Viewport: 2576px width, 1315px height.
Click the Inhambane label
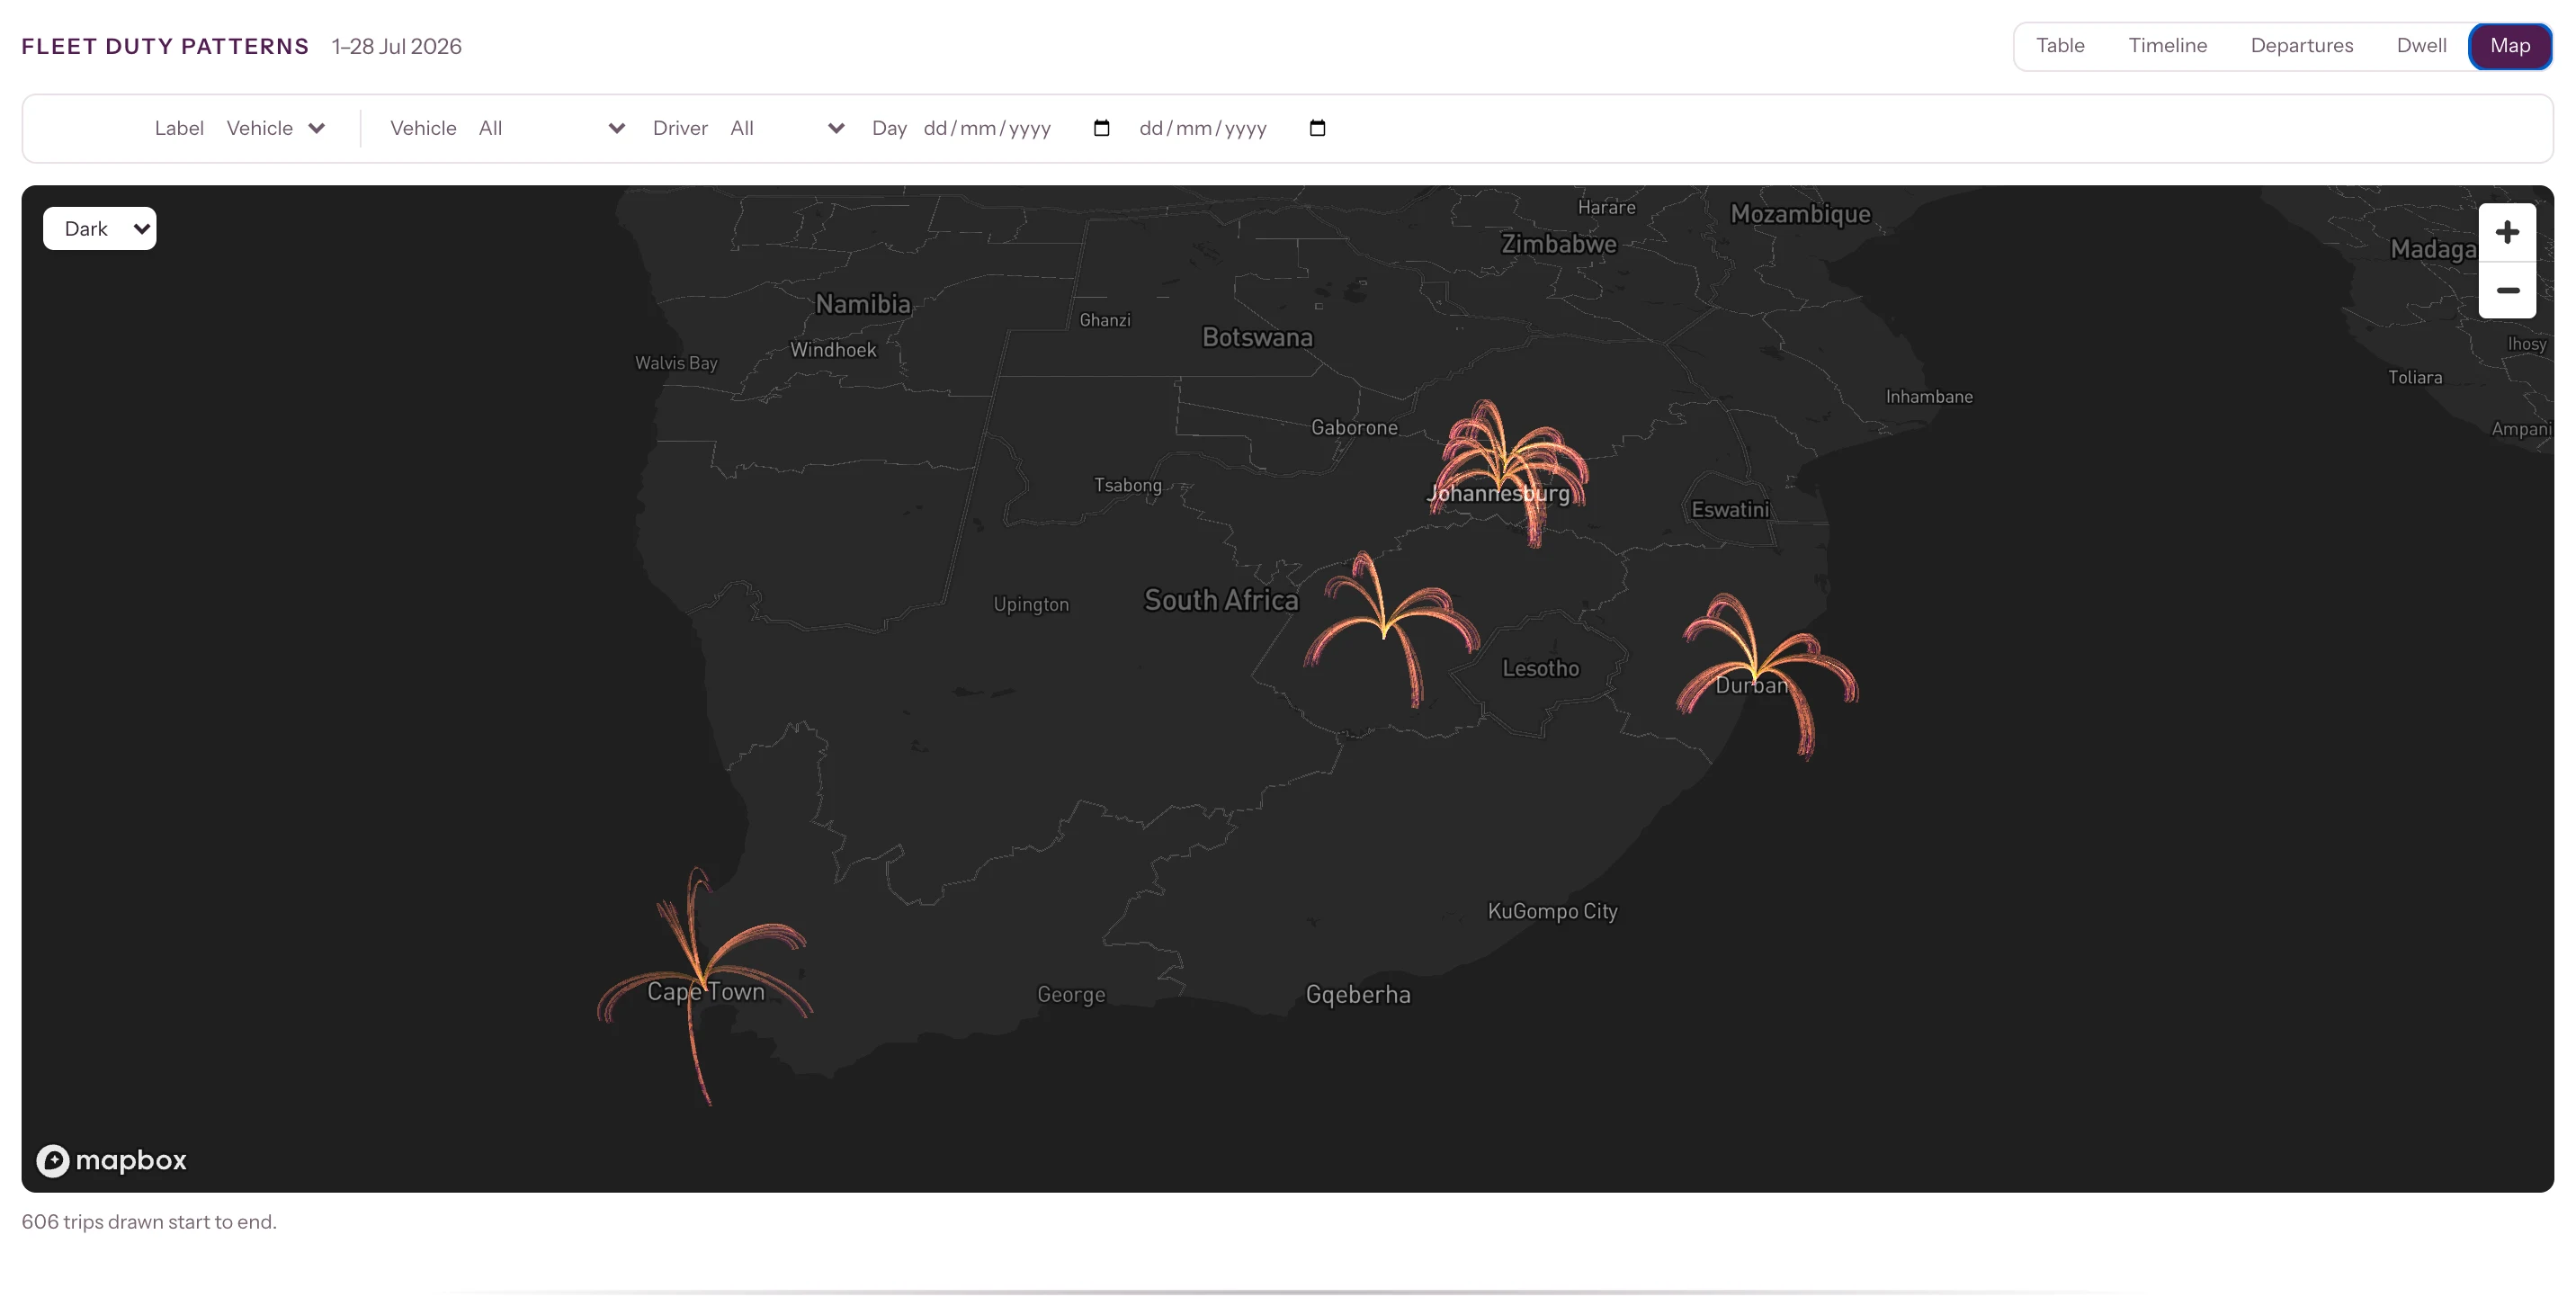pos(1929,396)
